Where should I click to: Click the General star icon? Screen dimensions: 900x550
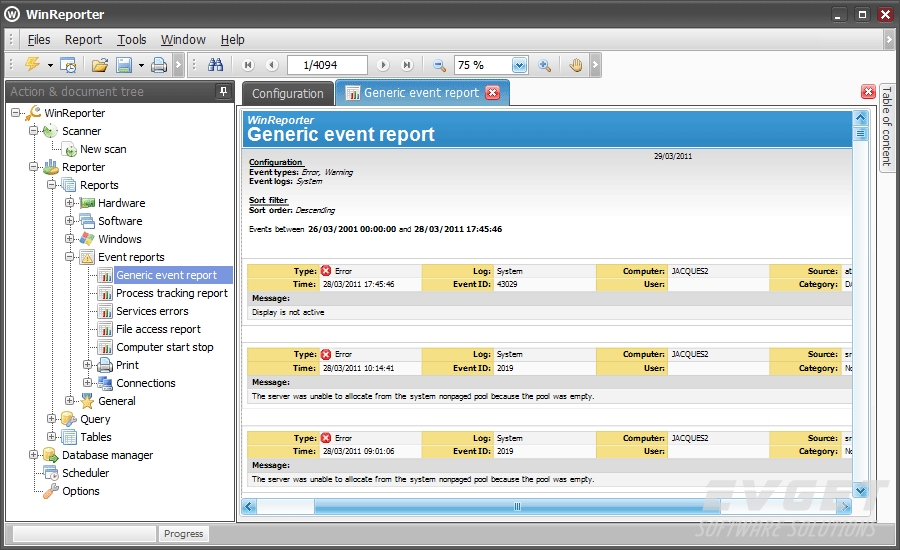pyautogui.click(x=87, y=401)
